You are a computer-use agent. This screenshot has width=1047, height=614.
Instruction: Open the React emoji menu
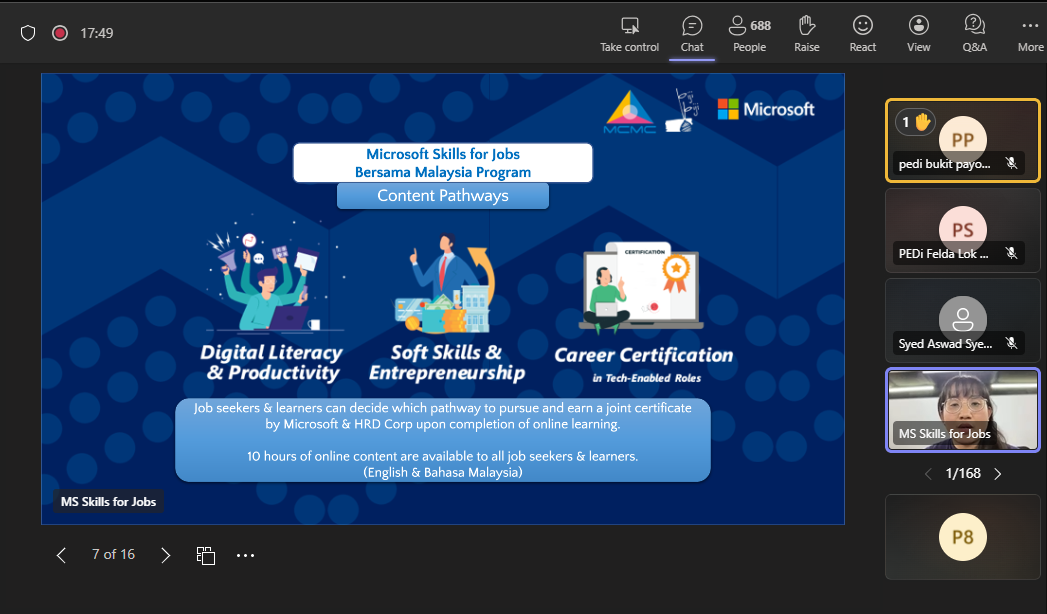862,33
